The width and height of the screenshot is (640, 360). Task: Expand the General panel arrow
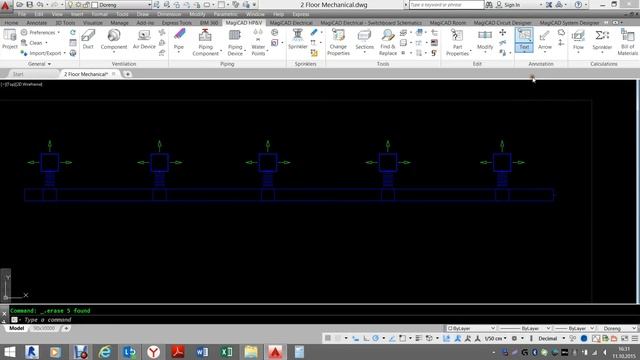49,64
